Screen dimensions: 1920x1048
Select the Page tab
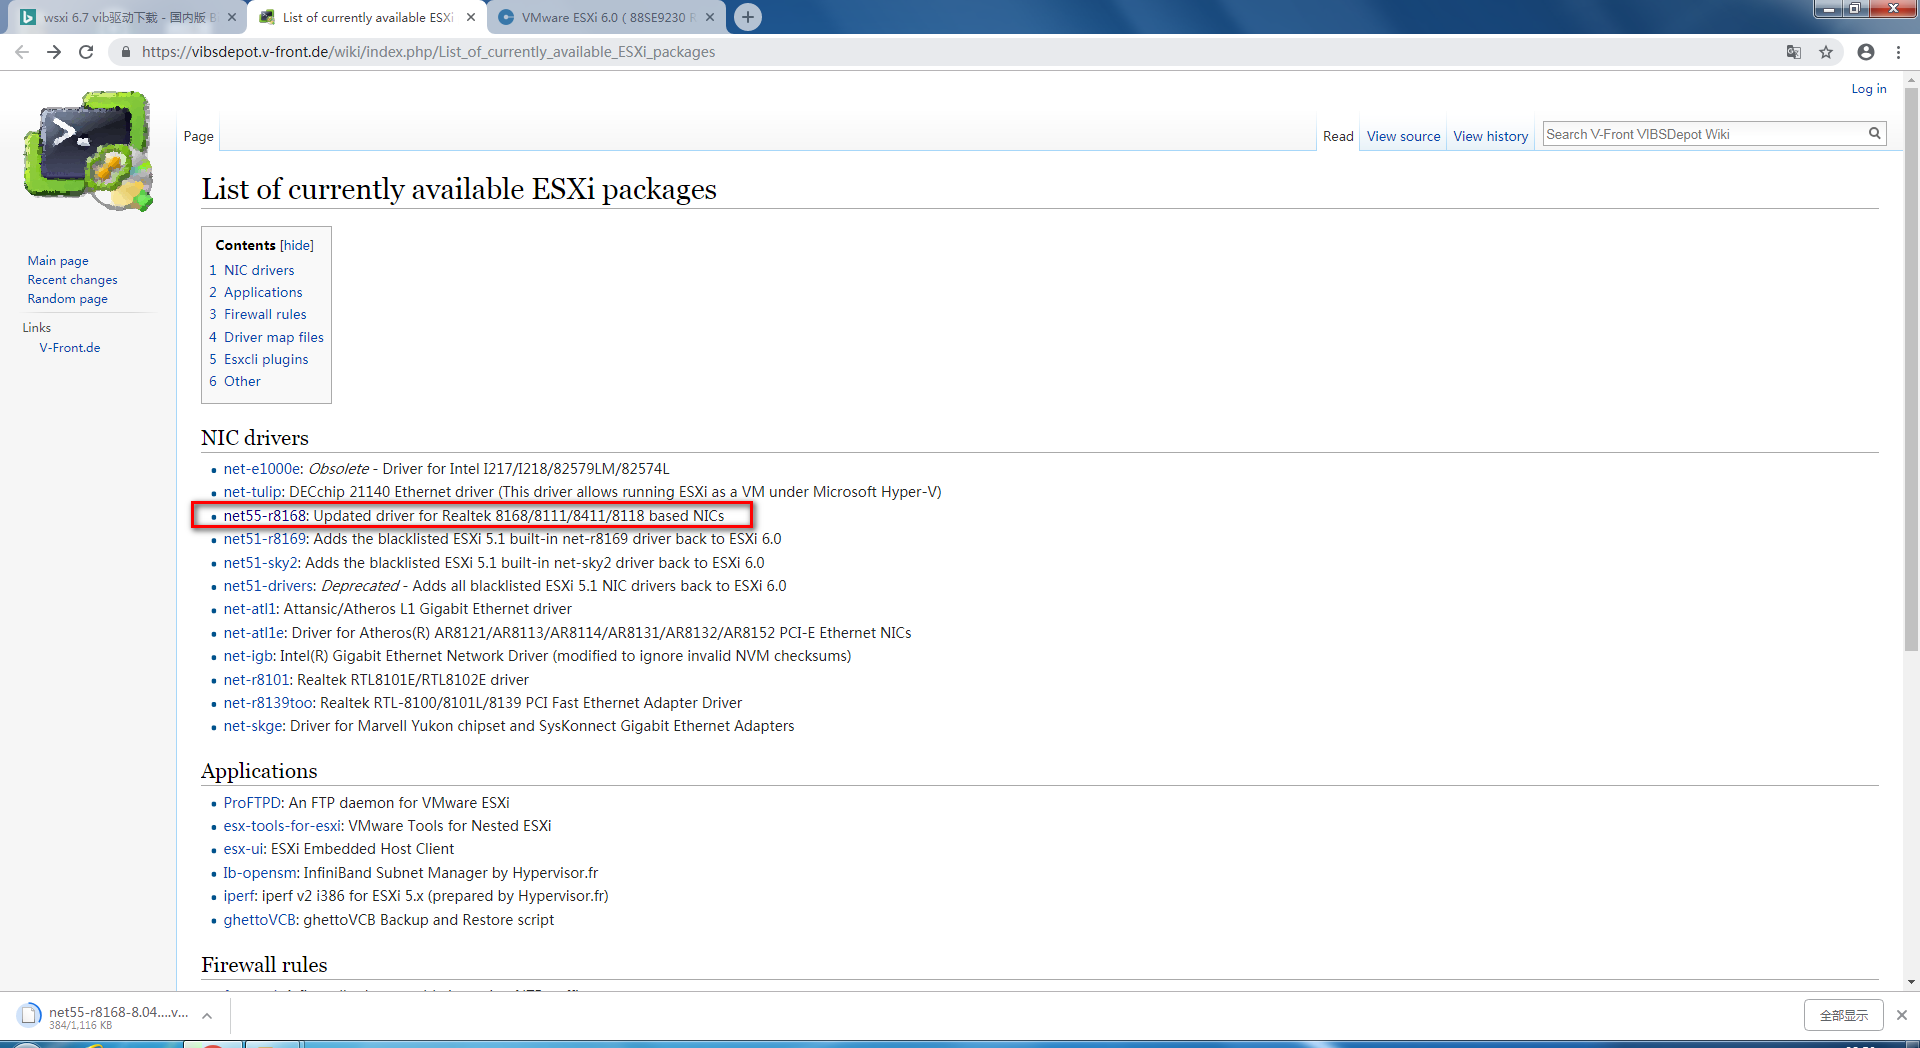(198, 136)
